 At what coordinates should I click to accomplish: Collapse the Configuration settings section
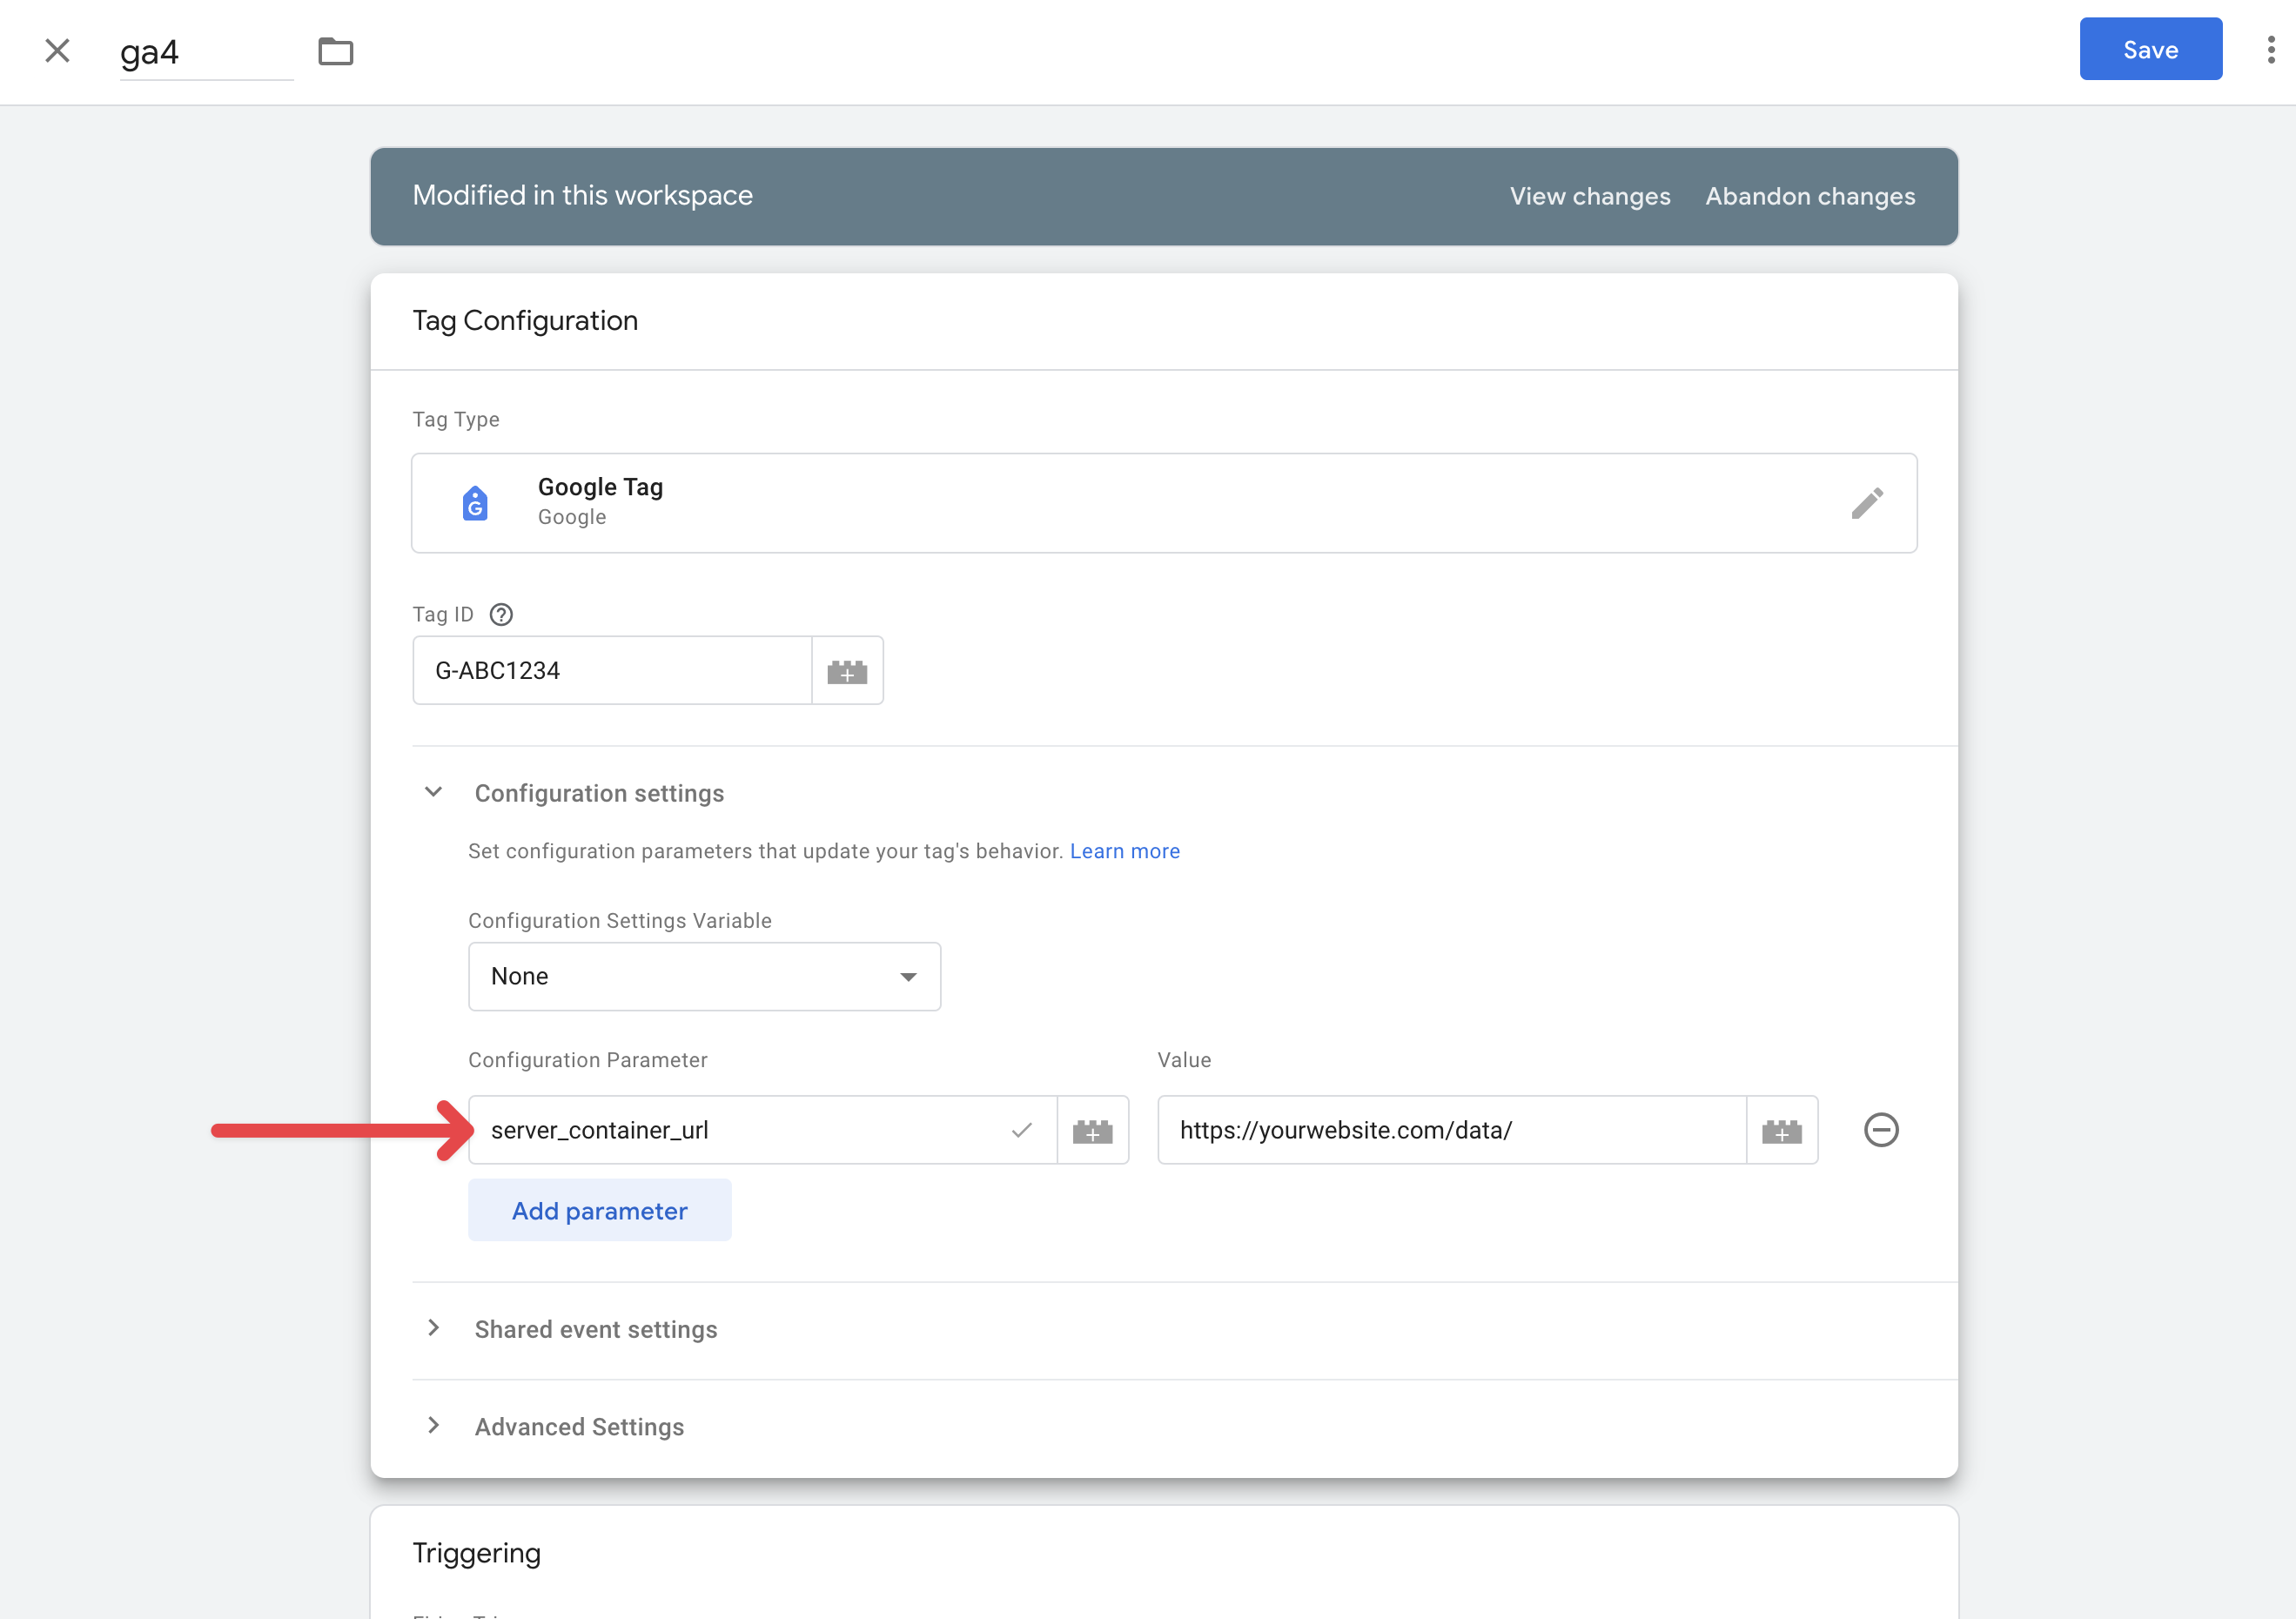(x=434, y=792)
